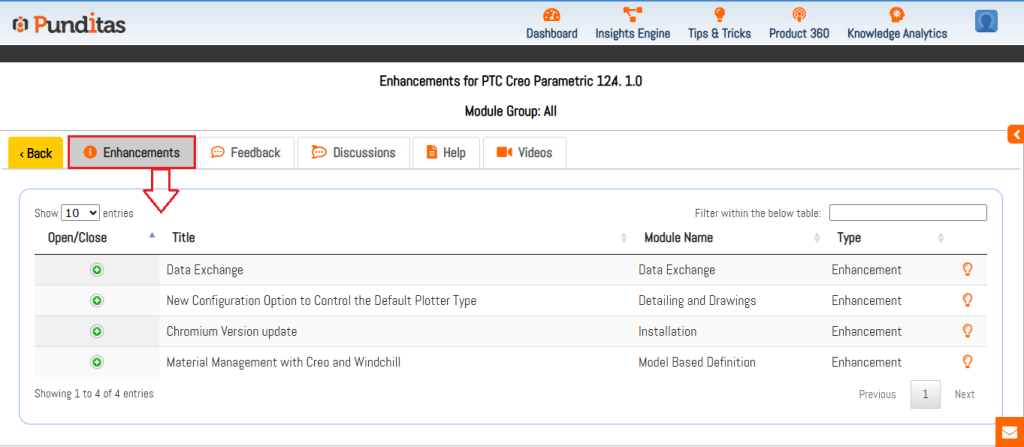Image resolution: width=1024 pixels, height=447 pixels.
Task: Expand the Material Management with Creo row
Action: [x=97, y=362]
